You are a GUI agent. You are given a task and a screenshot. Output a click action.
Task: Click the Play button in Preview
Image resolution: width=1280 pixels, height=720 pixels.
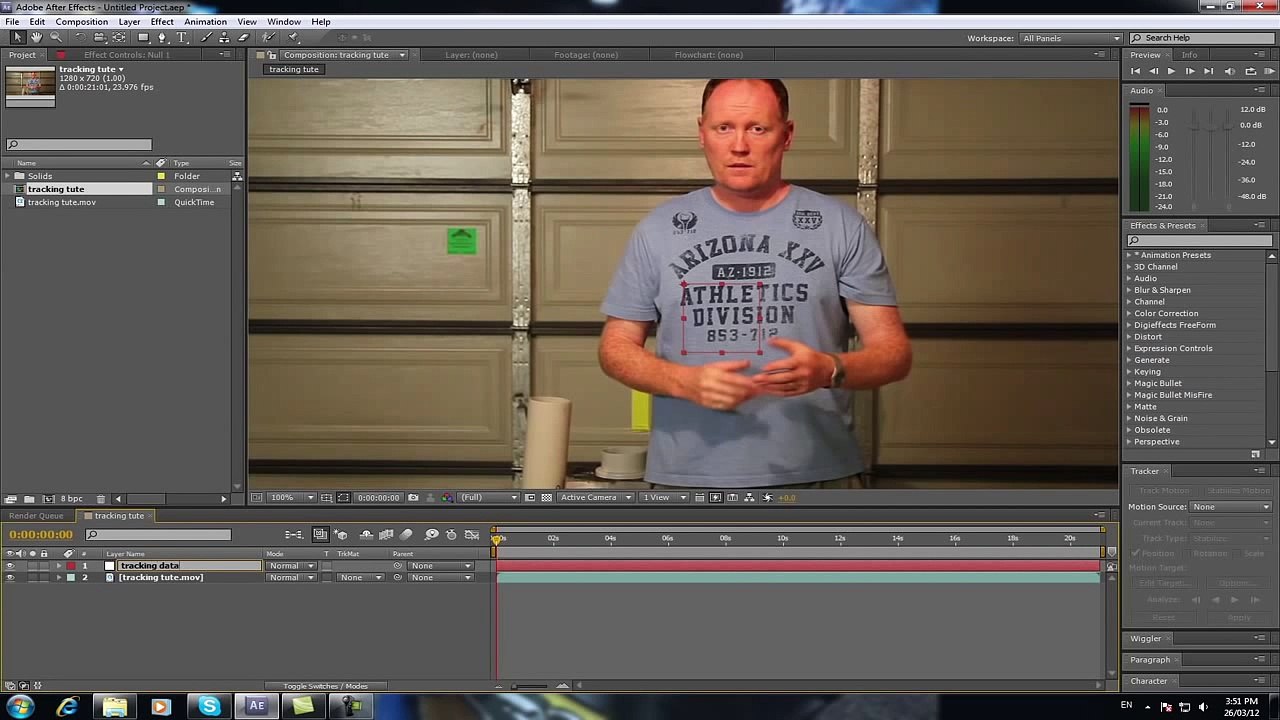click(1171, 72)
